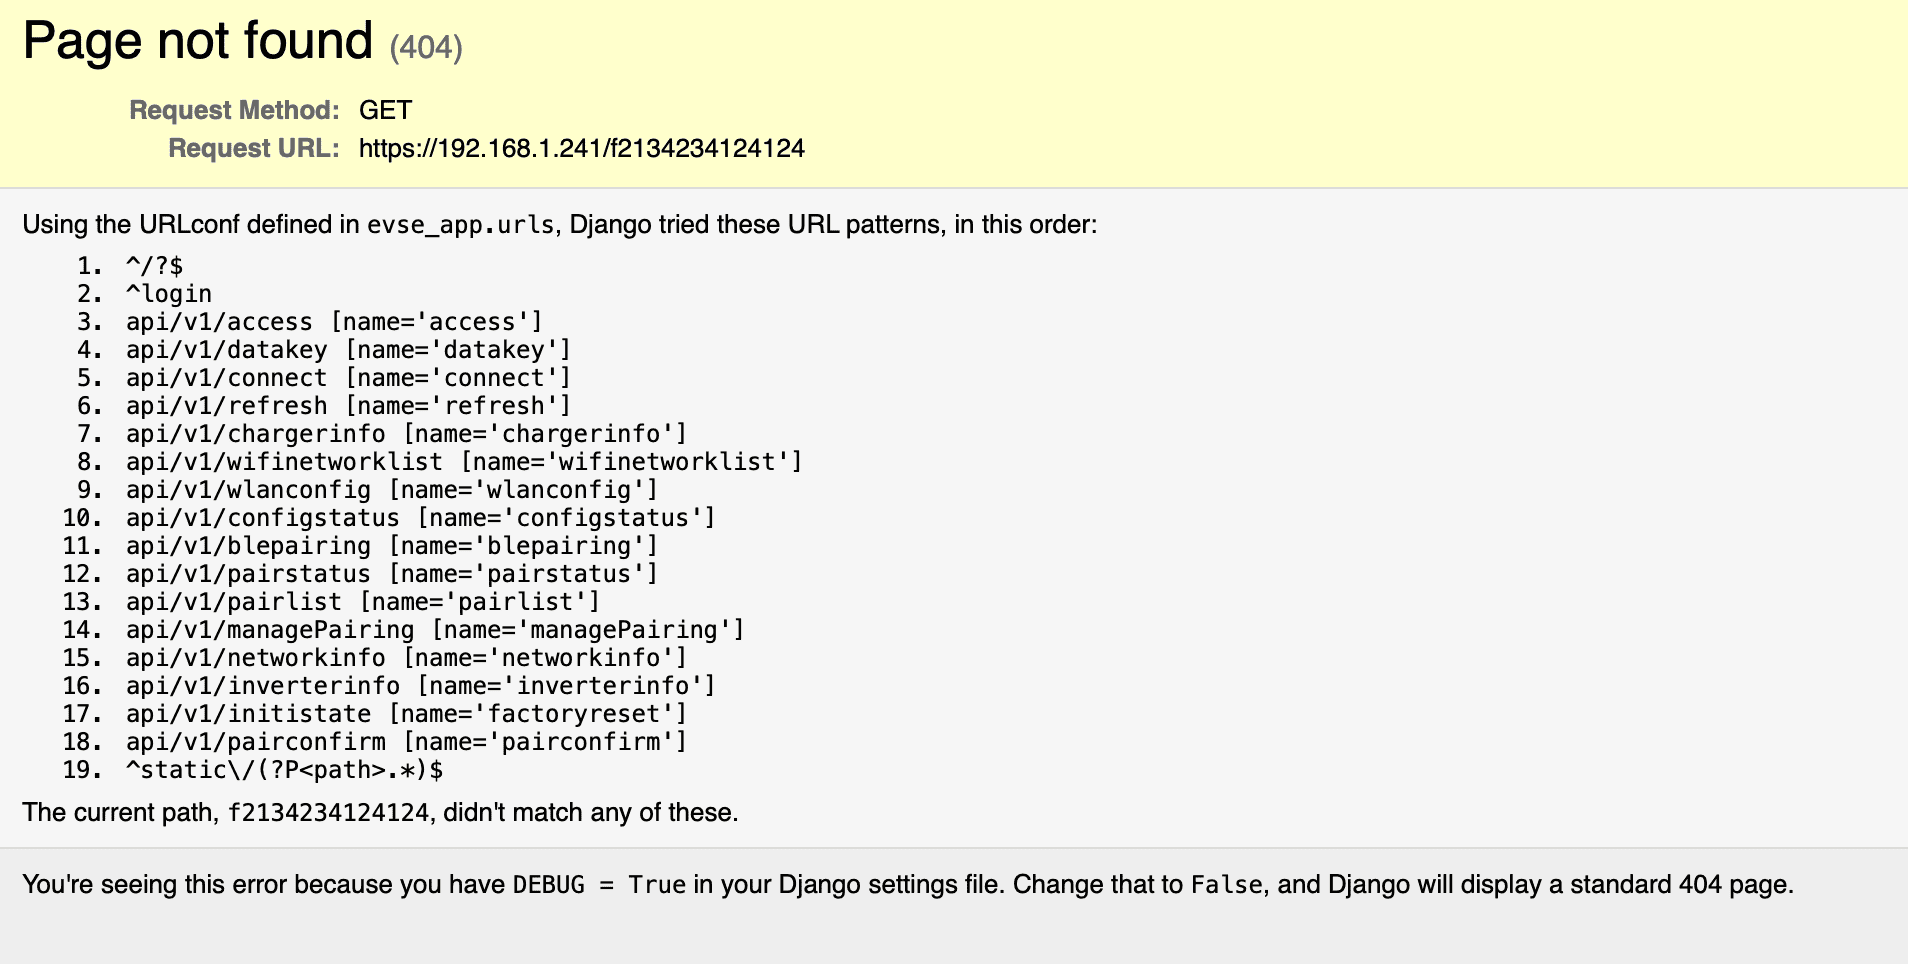Click the api/v1/blepairing pattern entry
This screenshot has height=964, width=1908.
[392, 546]
